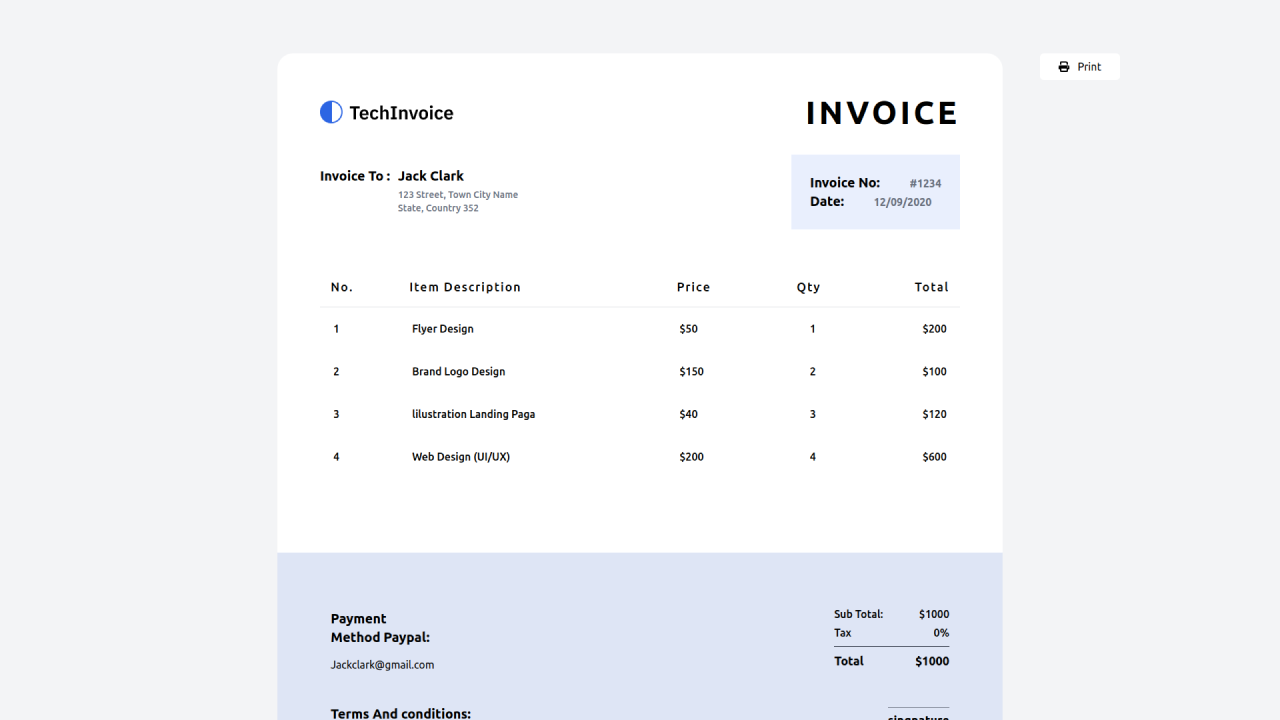Click the customer address 123 Street line
Image resolution: width=1280 pixels, height=720 pixels.
(x=458, y=195)
